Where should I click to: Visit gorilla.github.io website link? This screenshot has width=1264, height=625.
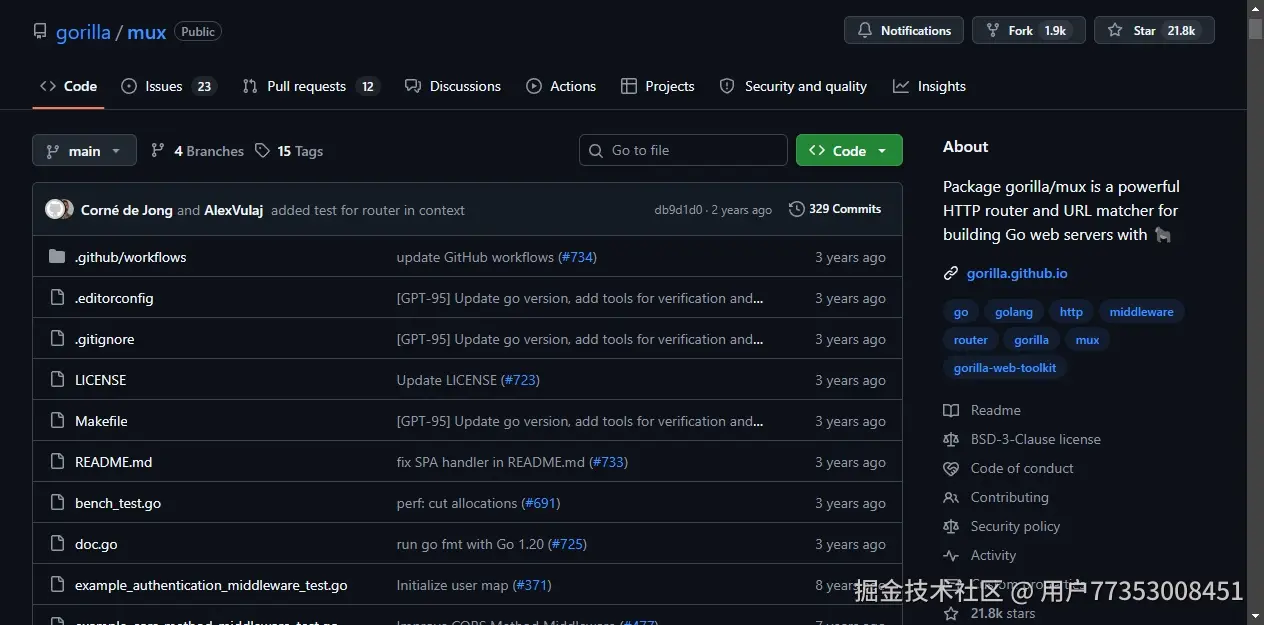pos(1017,273)
